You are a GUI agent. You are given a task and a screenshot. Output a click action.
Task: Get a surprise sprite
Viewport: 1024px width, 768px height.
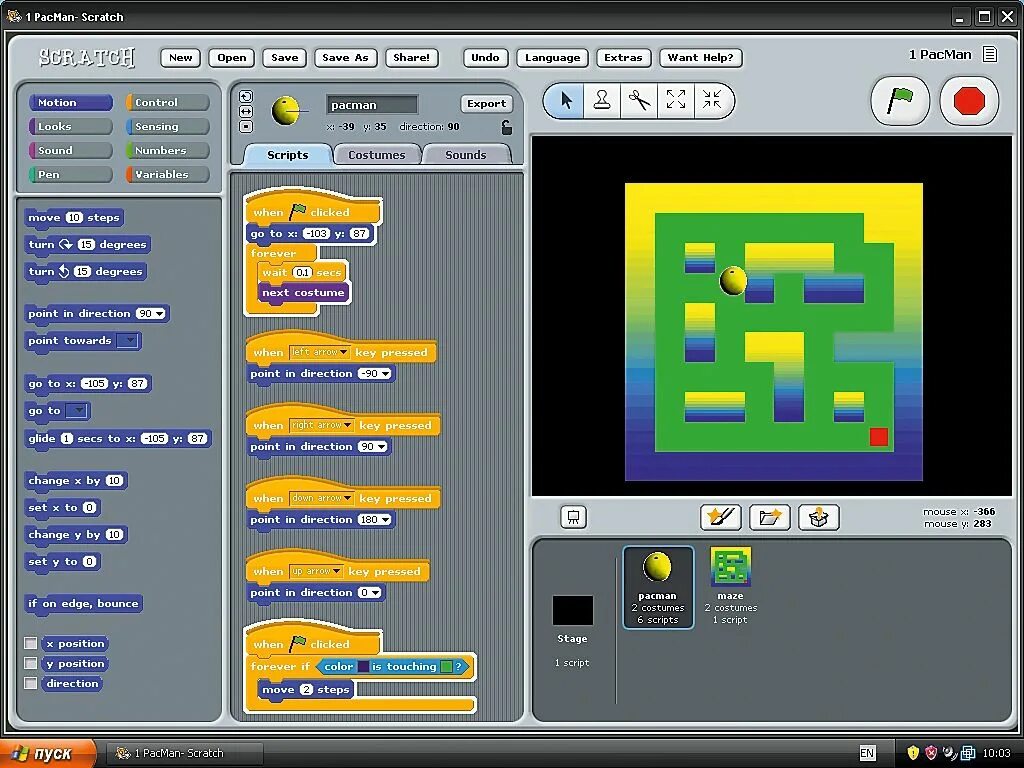819,518
